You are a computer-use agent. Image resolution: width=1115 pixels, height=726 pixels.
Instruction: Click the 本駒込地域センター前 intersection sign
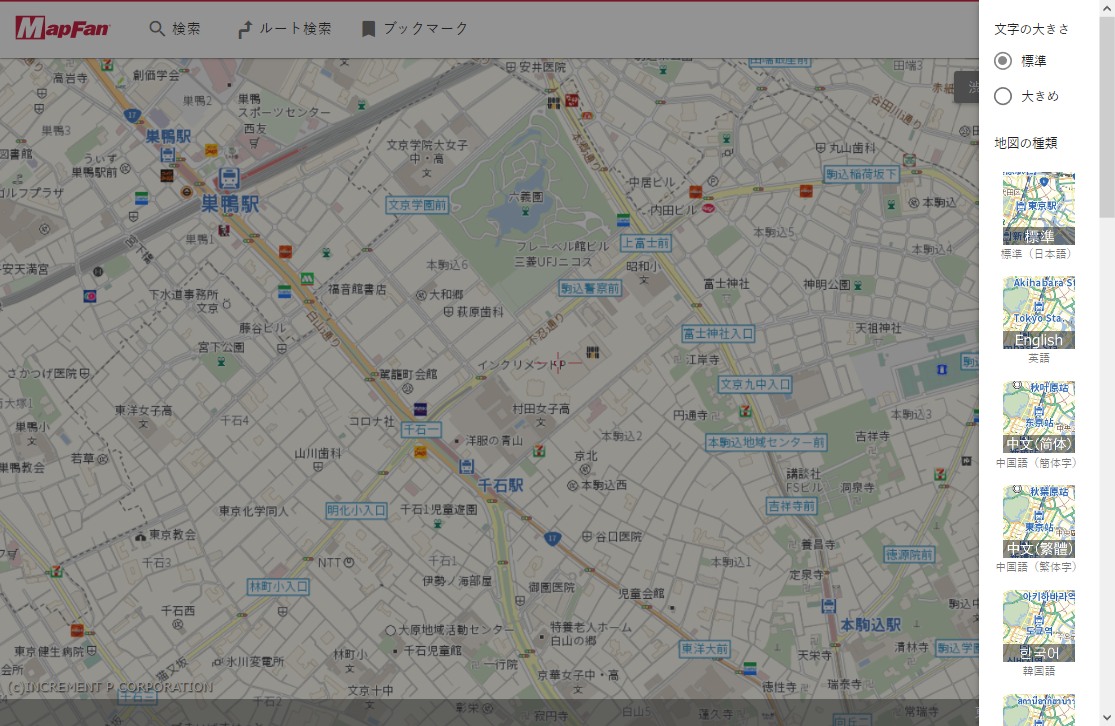click(766, 442)
